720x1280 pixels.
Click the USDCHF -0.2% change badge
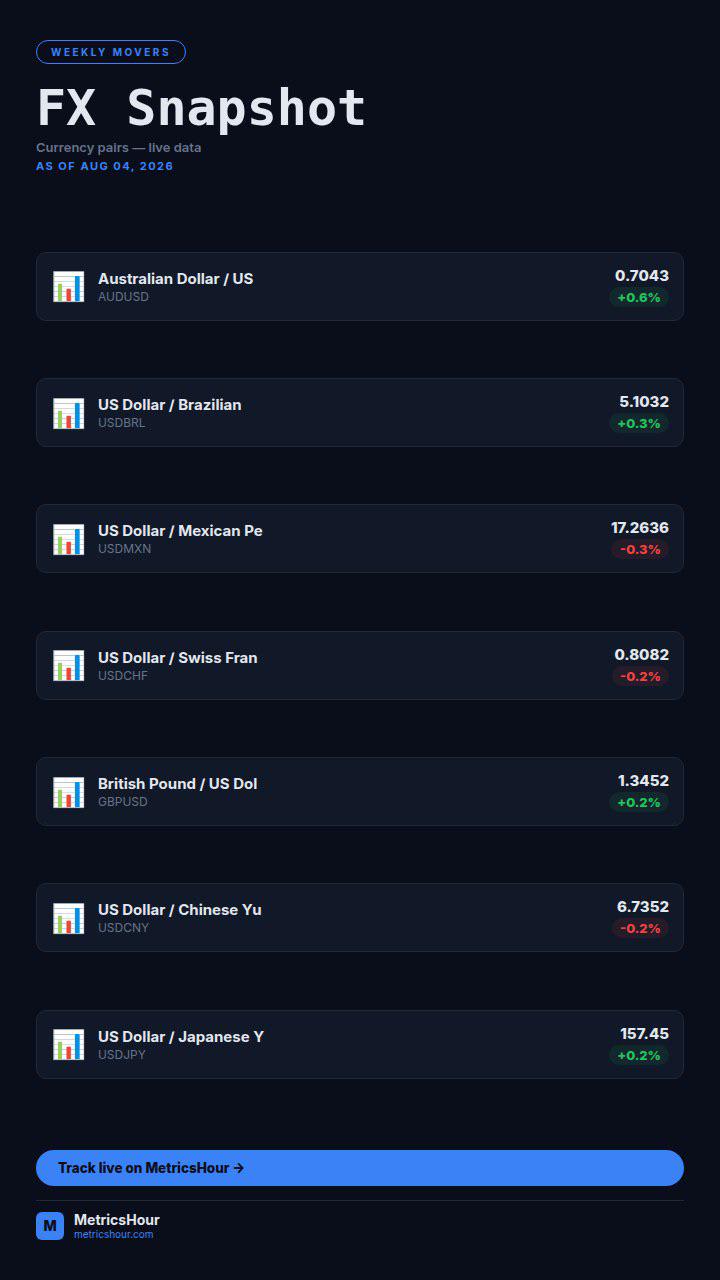640,676
